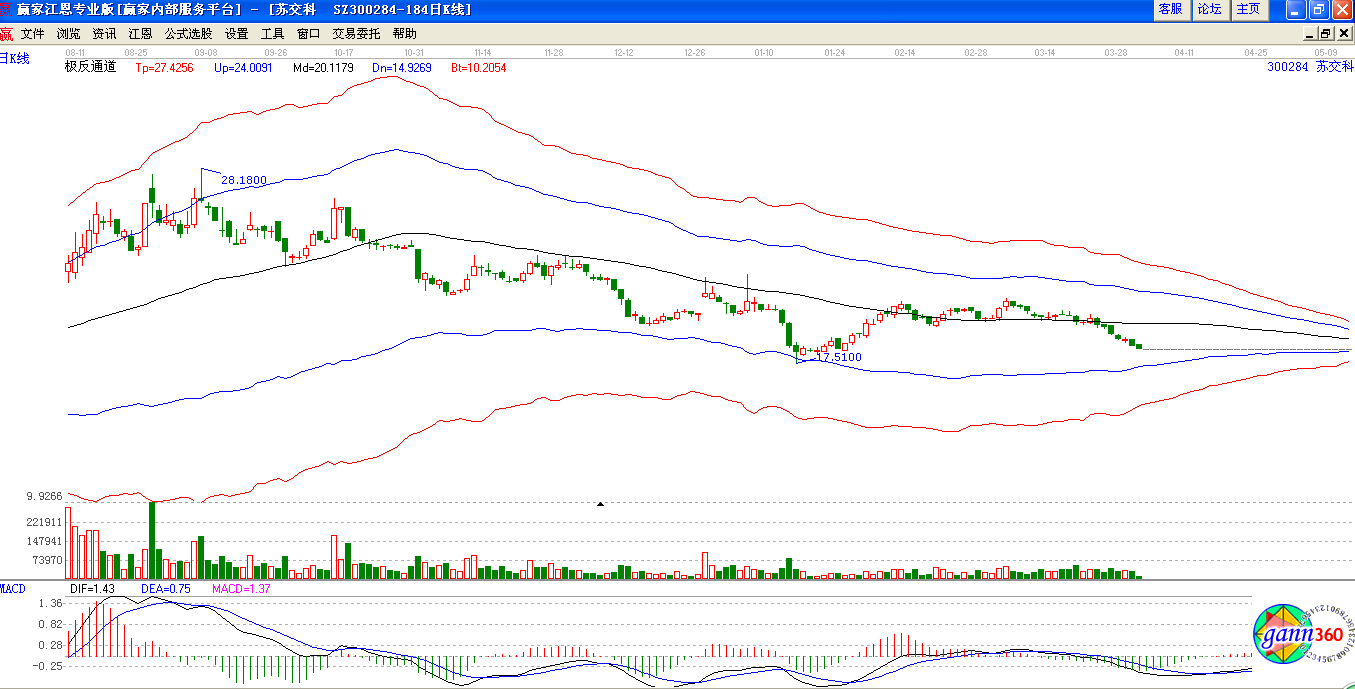This screenshot has height=689, width=1355.
Task: Click the -0.25 MACD axis value
Action: pyautogui.click(x=48, y=665)
